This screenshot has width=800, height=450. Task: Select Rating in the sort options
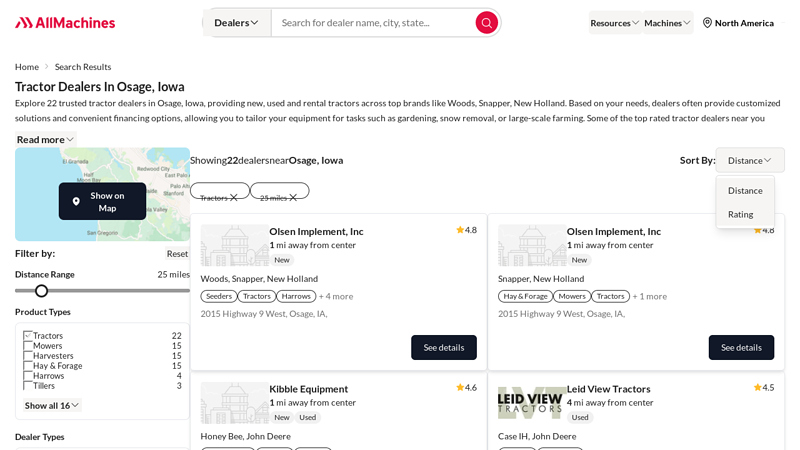click(740, 214)
